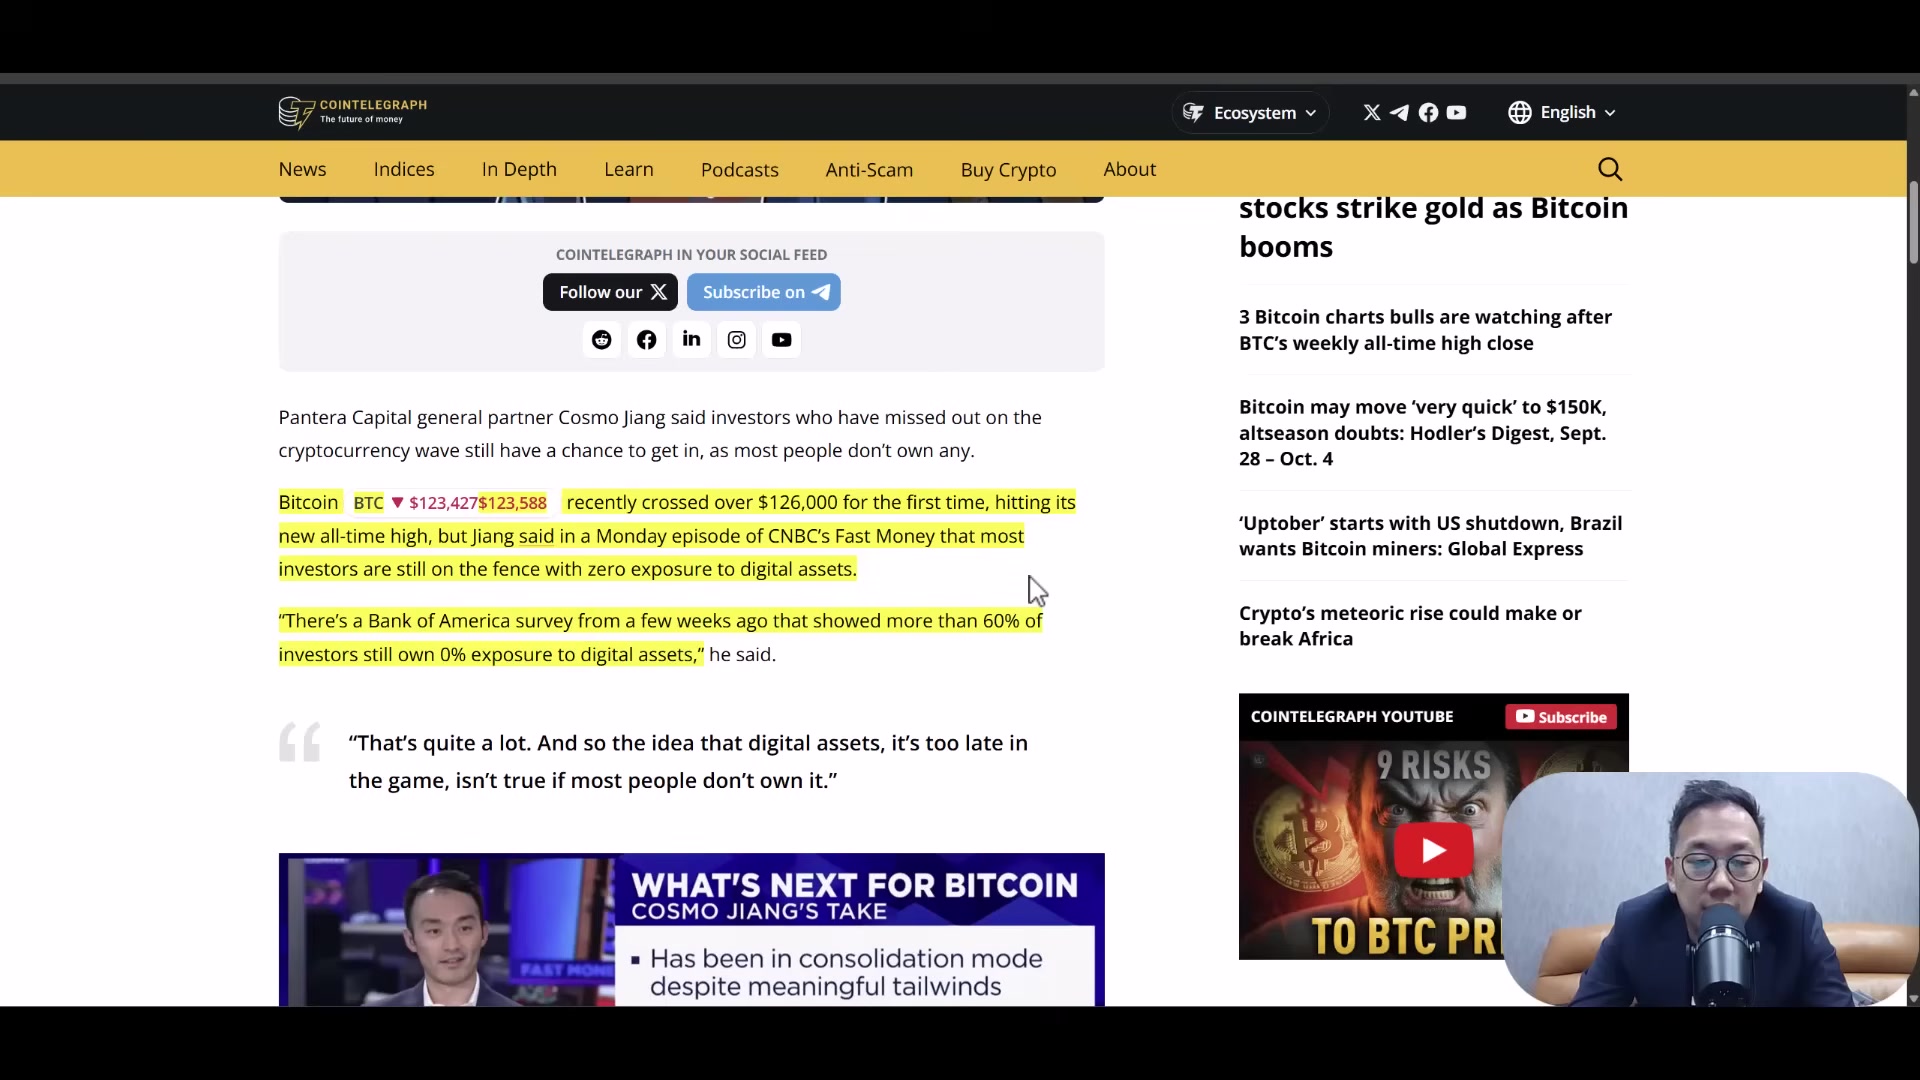Click the LinkedIn icon under the social feed banner
1920x1080 pixels.
click(691, 340)
